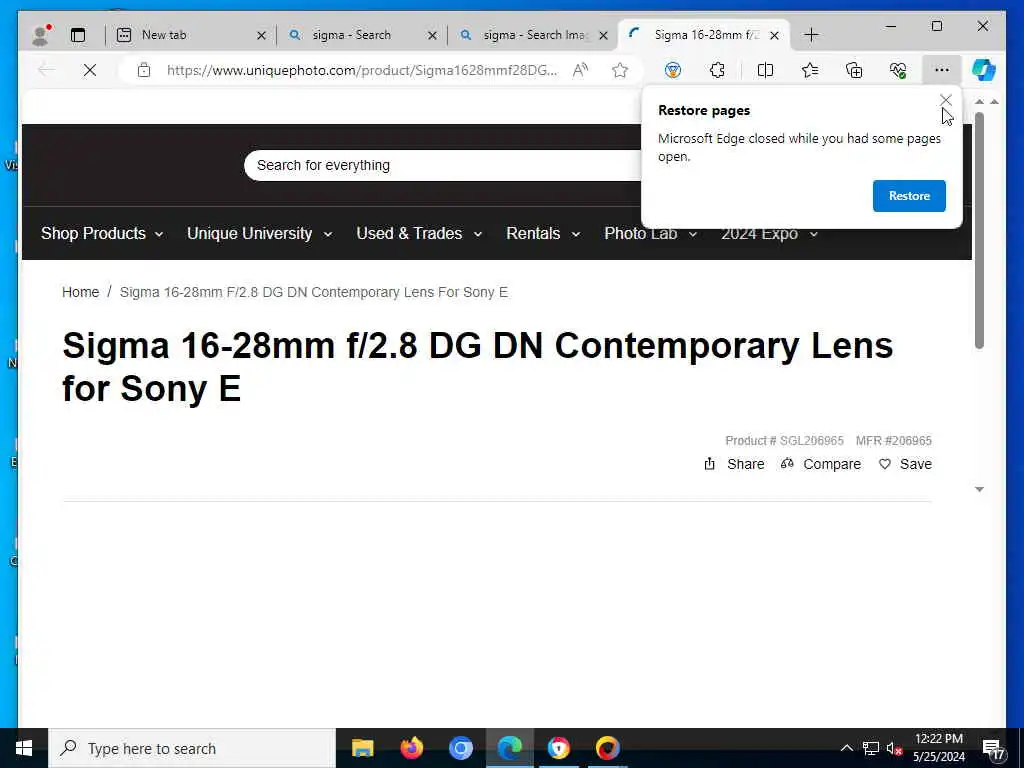1024x768 pixels.
Task: Expand the Rentals menu
Action: [543, 234]
